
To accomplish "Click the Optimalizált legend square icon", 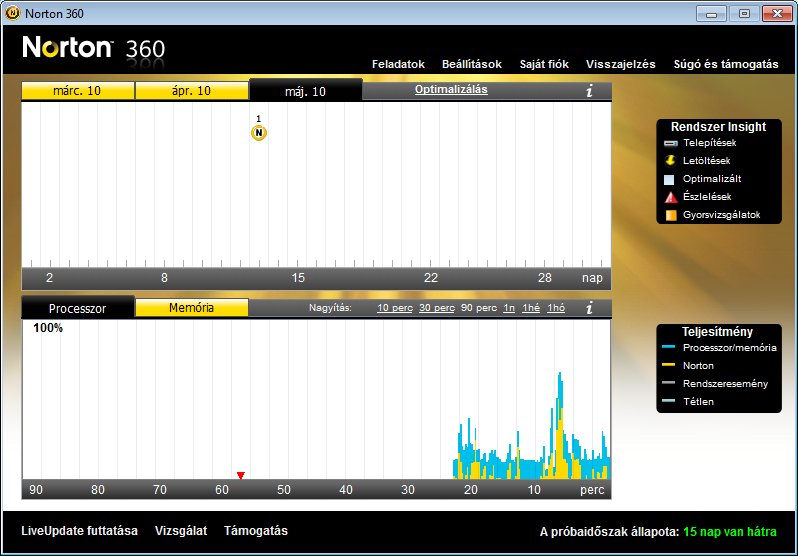I will point(669,179).
